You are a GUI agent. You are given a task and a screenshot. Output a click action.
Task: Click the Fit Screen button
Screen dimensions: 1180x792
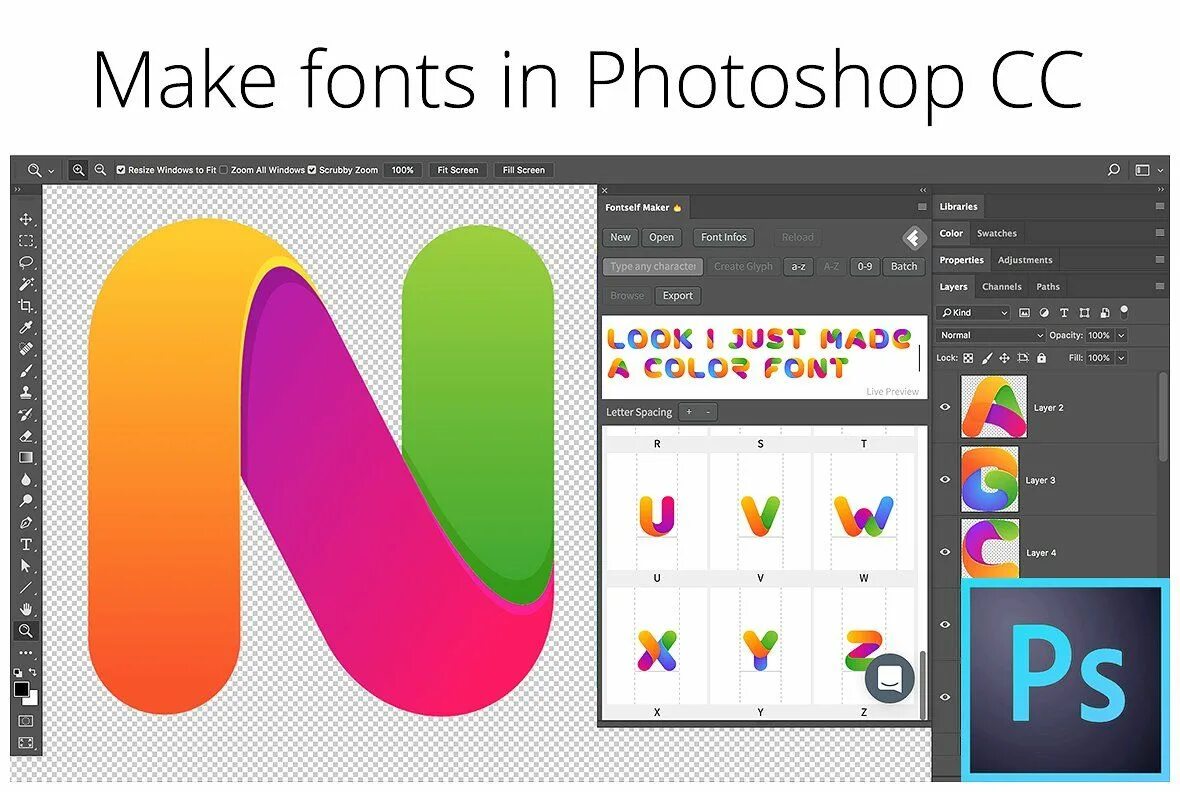click(x=458, y=170)
